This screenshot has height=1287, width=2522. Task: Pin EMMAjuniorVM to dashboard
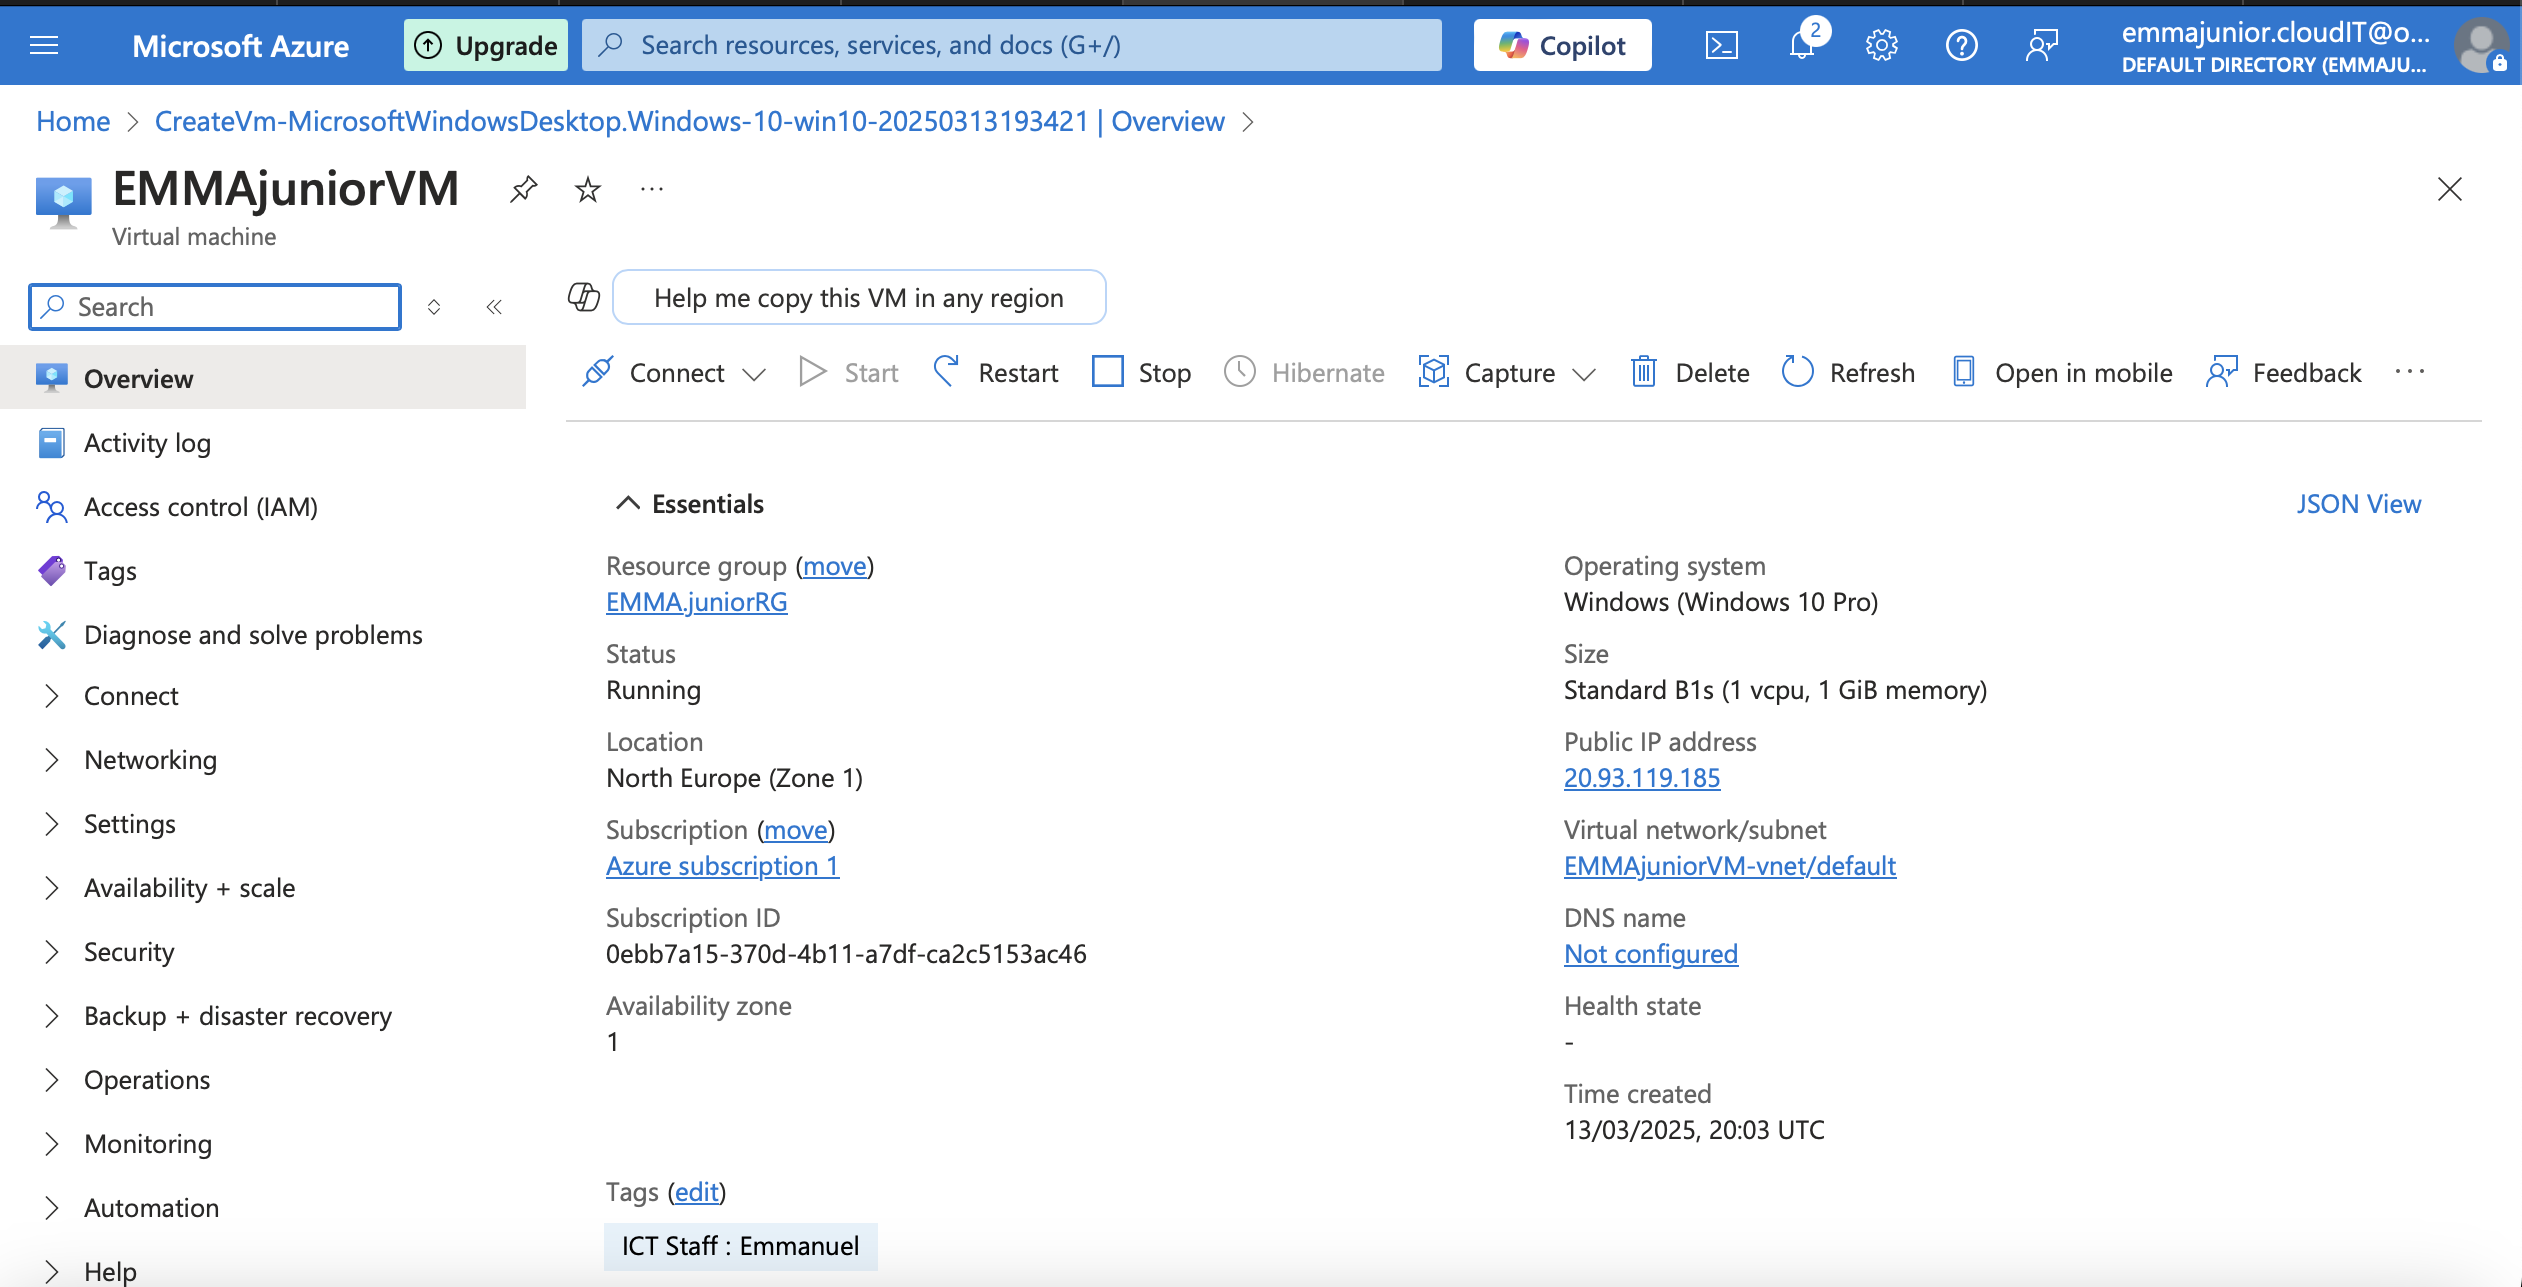click(x=523, y=189)
